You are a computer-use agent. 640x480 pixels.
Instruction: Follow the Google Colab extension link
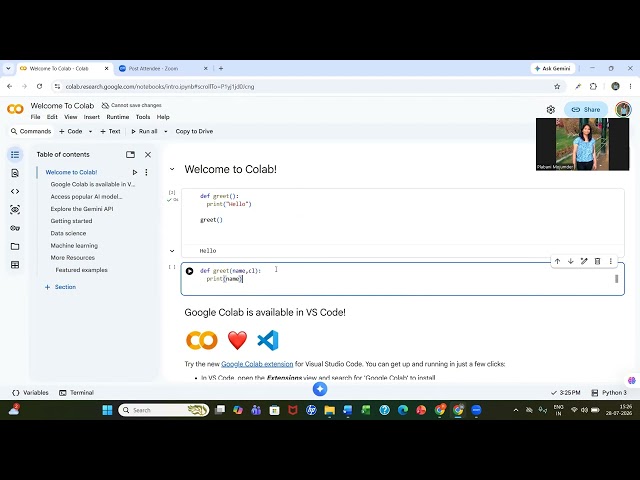(x=257, y=364)
